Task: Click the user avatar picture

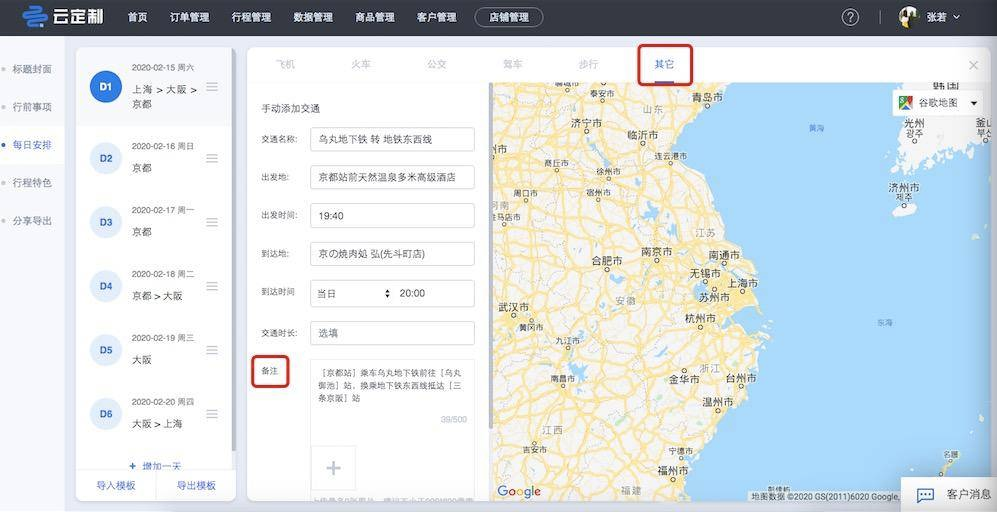Action: pos(909,17)
